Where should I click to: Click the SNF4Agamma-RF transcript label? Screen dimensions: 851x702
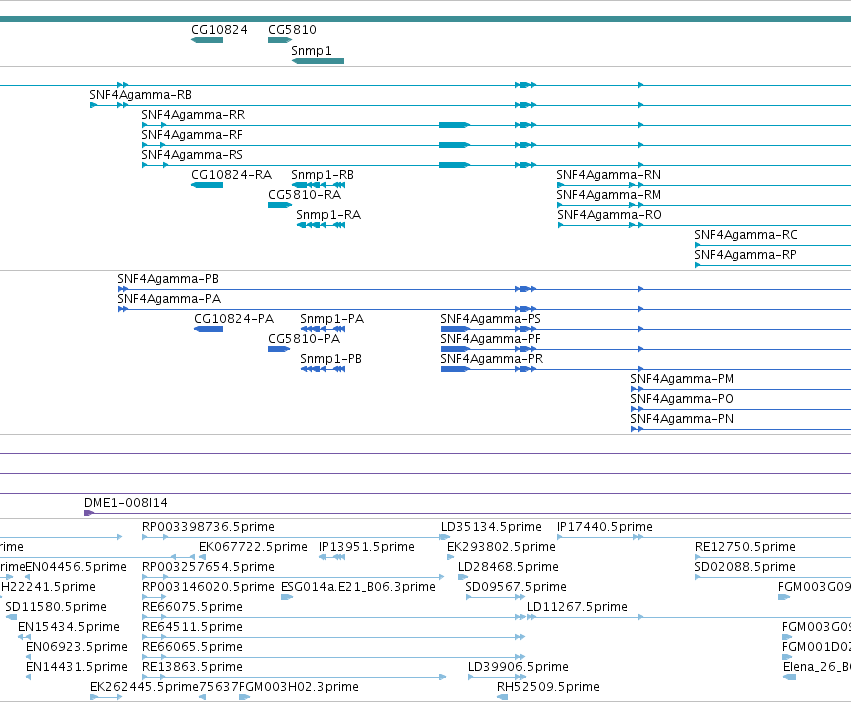[x=192, y=135]
